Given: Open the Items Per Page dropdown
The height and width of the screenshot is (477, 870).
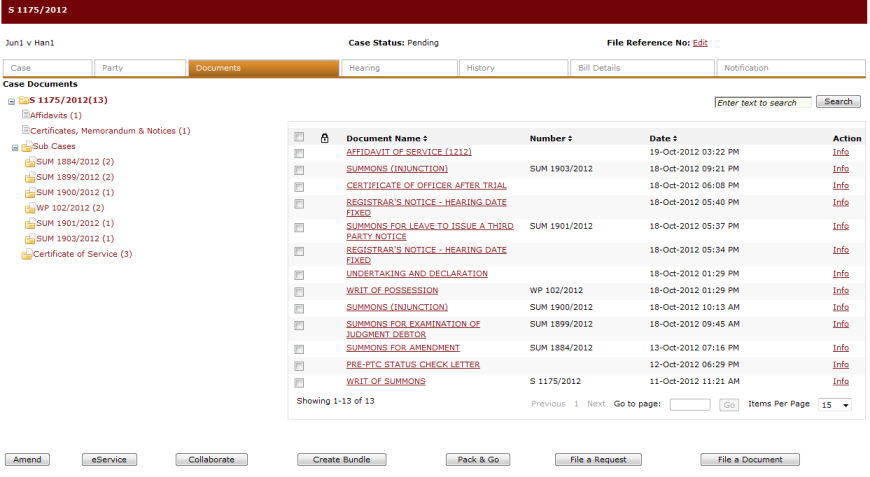Looking at the screenshot, I should click(x=835, y=405).
